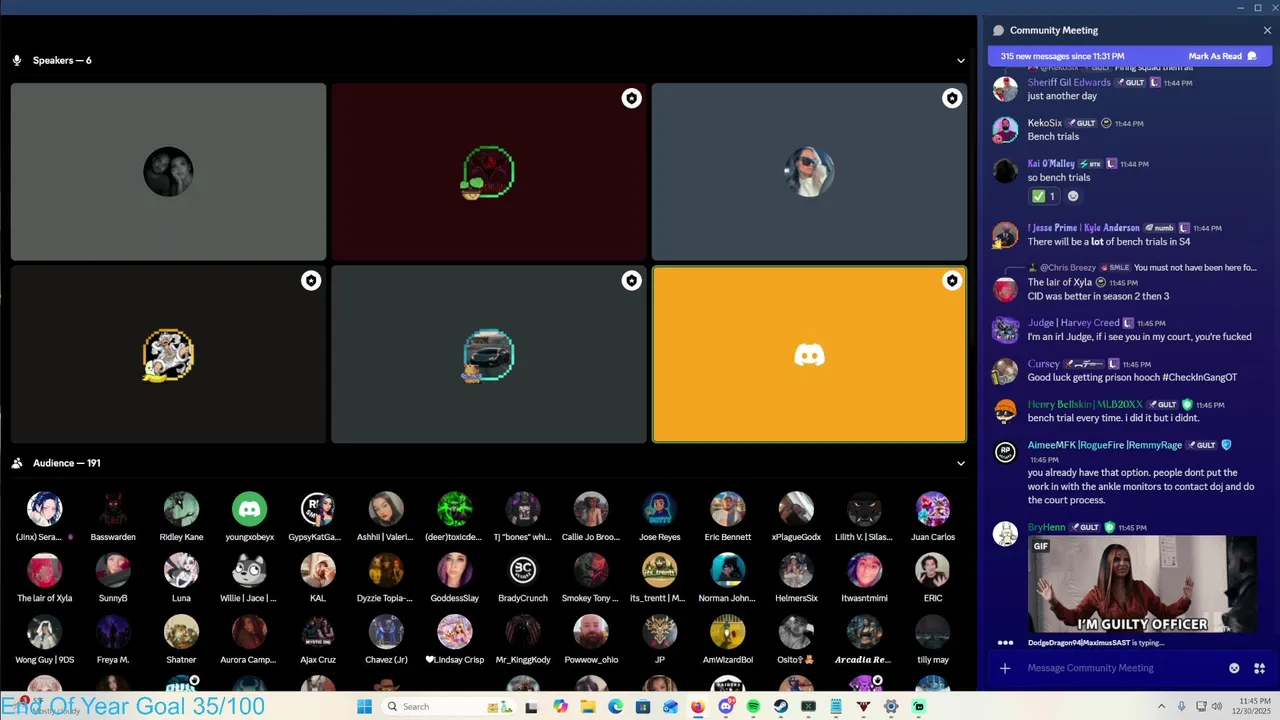Click the moderator badge on red speaker tile
Image resolution: width=1280 pixels, height=720 pixels.
pyautogui.click(x=631, y=98)
